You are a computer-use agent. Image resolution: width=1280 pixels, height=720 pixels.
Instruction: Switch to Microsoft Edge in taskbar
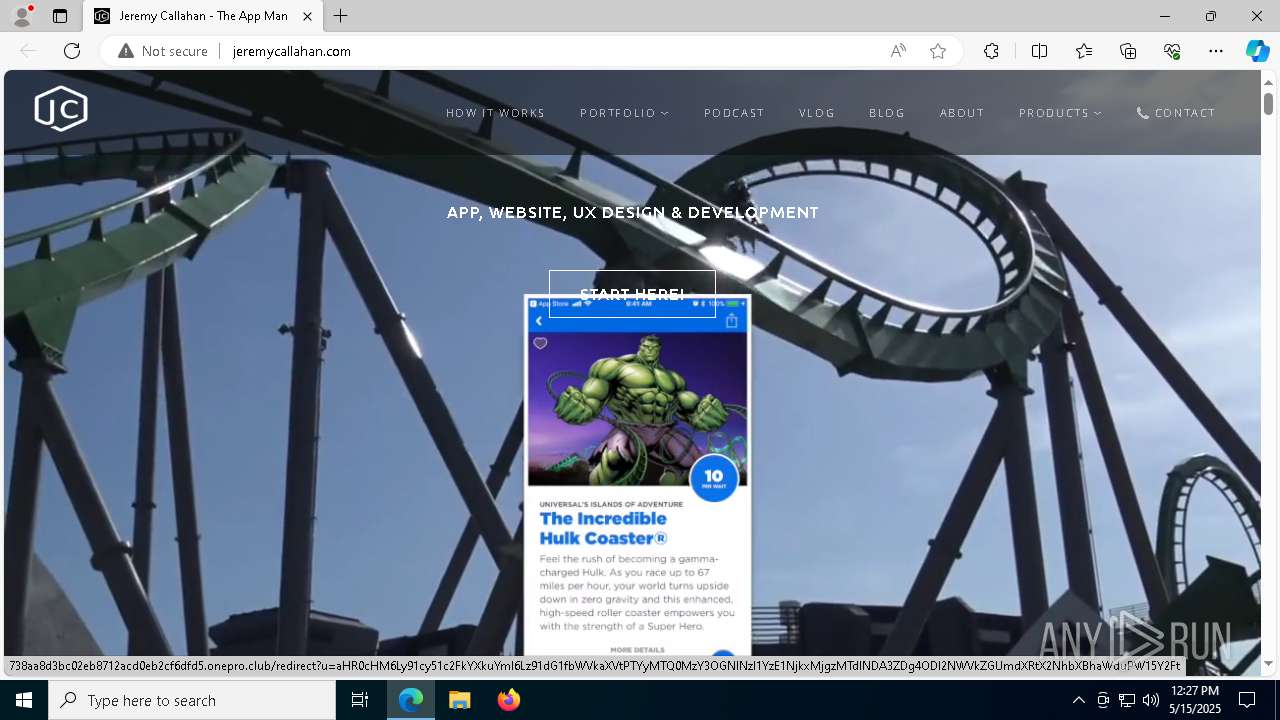(411, 700)
